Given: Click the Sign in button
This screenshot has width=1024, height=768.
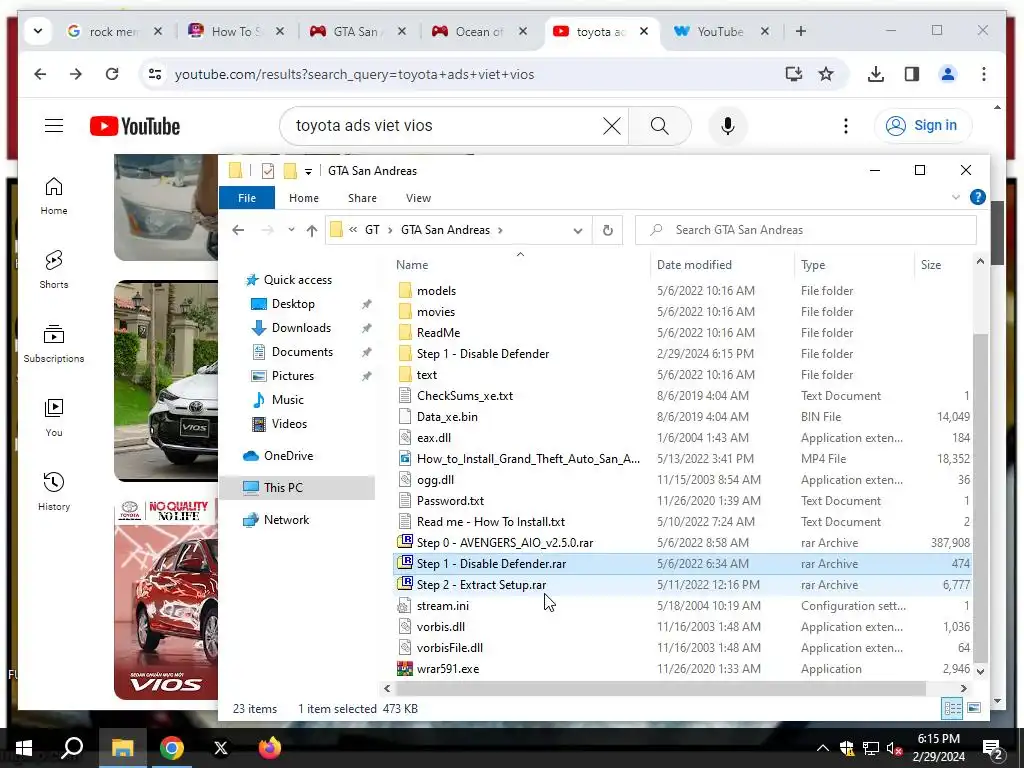Looking at the screenshot, I should pos(923,125).
